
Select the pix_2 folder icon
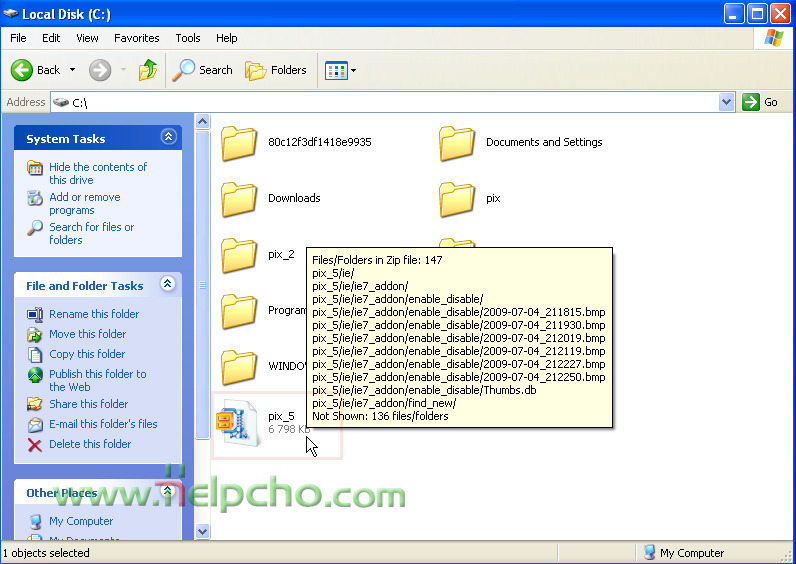(239, 256)
